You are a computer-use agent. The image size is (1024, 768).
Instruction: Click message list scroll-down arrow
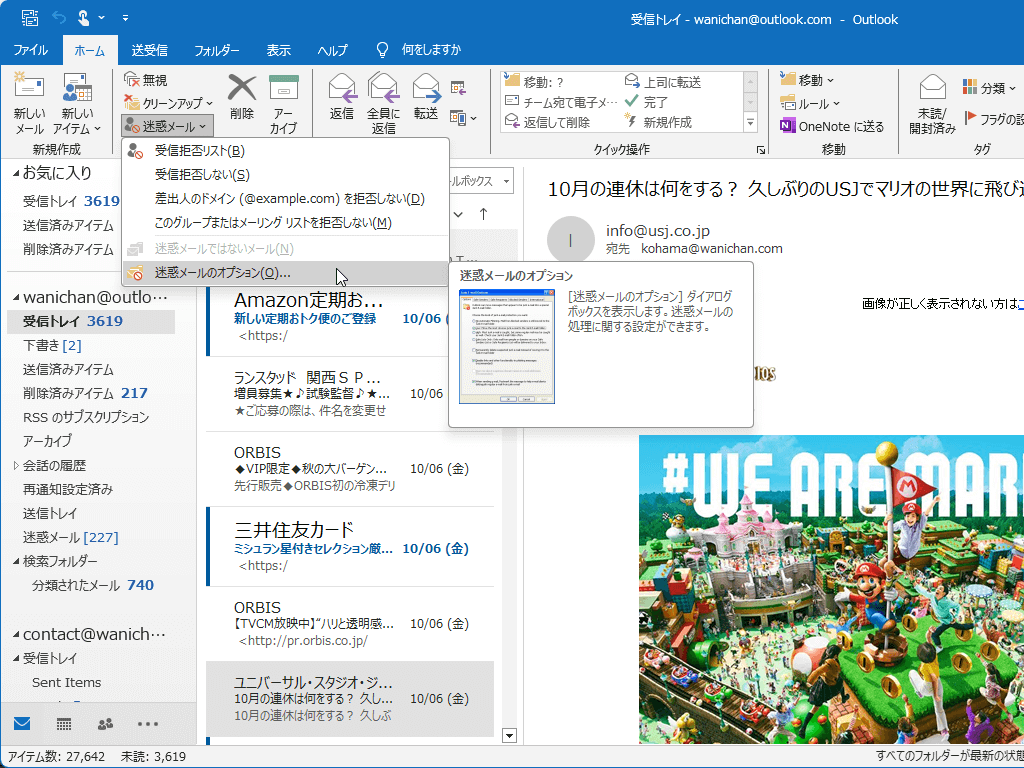pos(509,735)
